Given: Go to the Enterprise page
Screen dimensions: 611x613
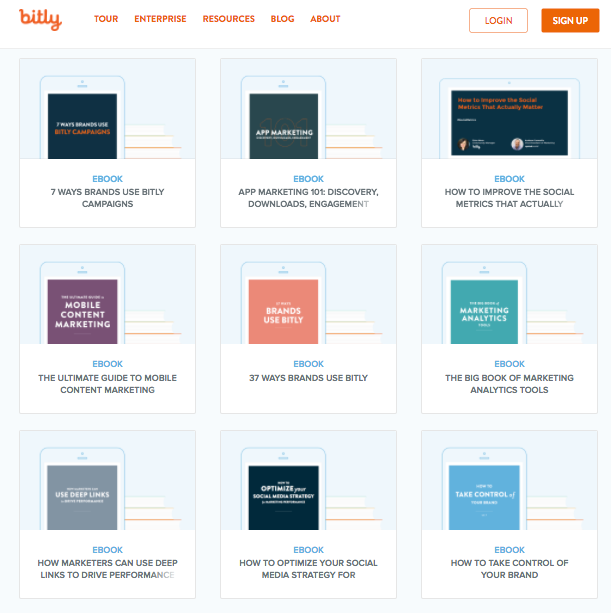Looking at the screenshot, I should [x=160, y=19].
